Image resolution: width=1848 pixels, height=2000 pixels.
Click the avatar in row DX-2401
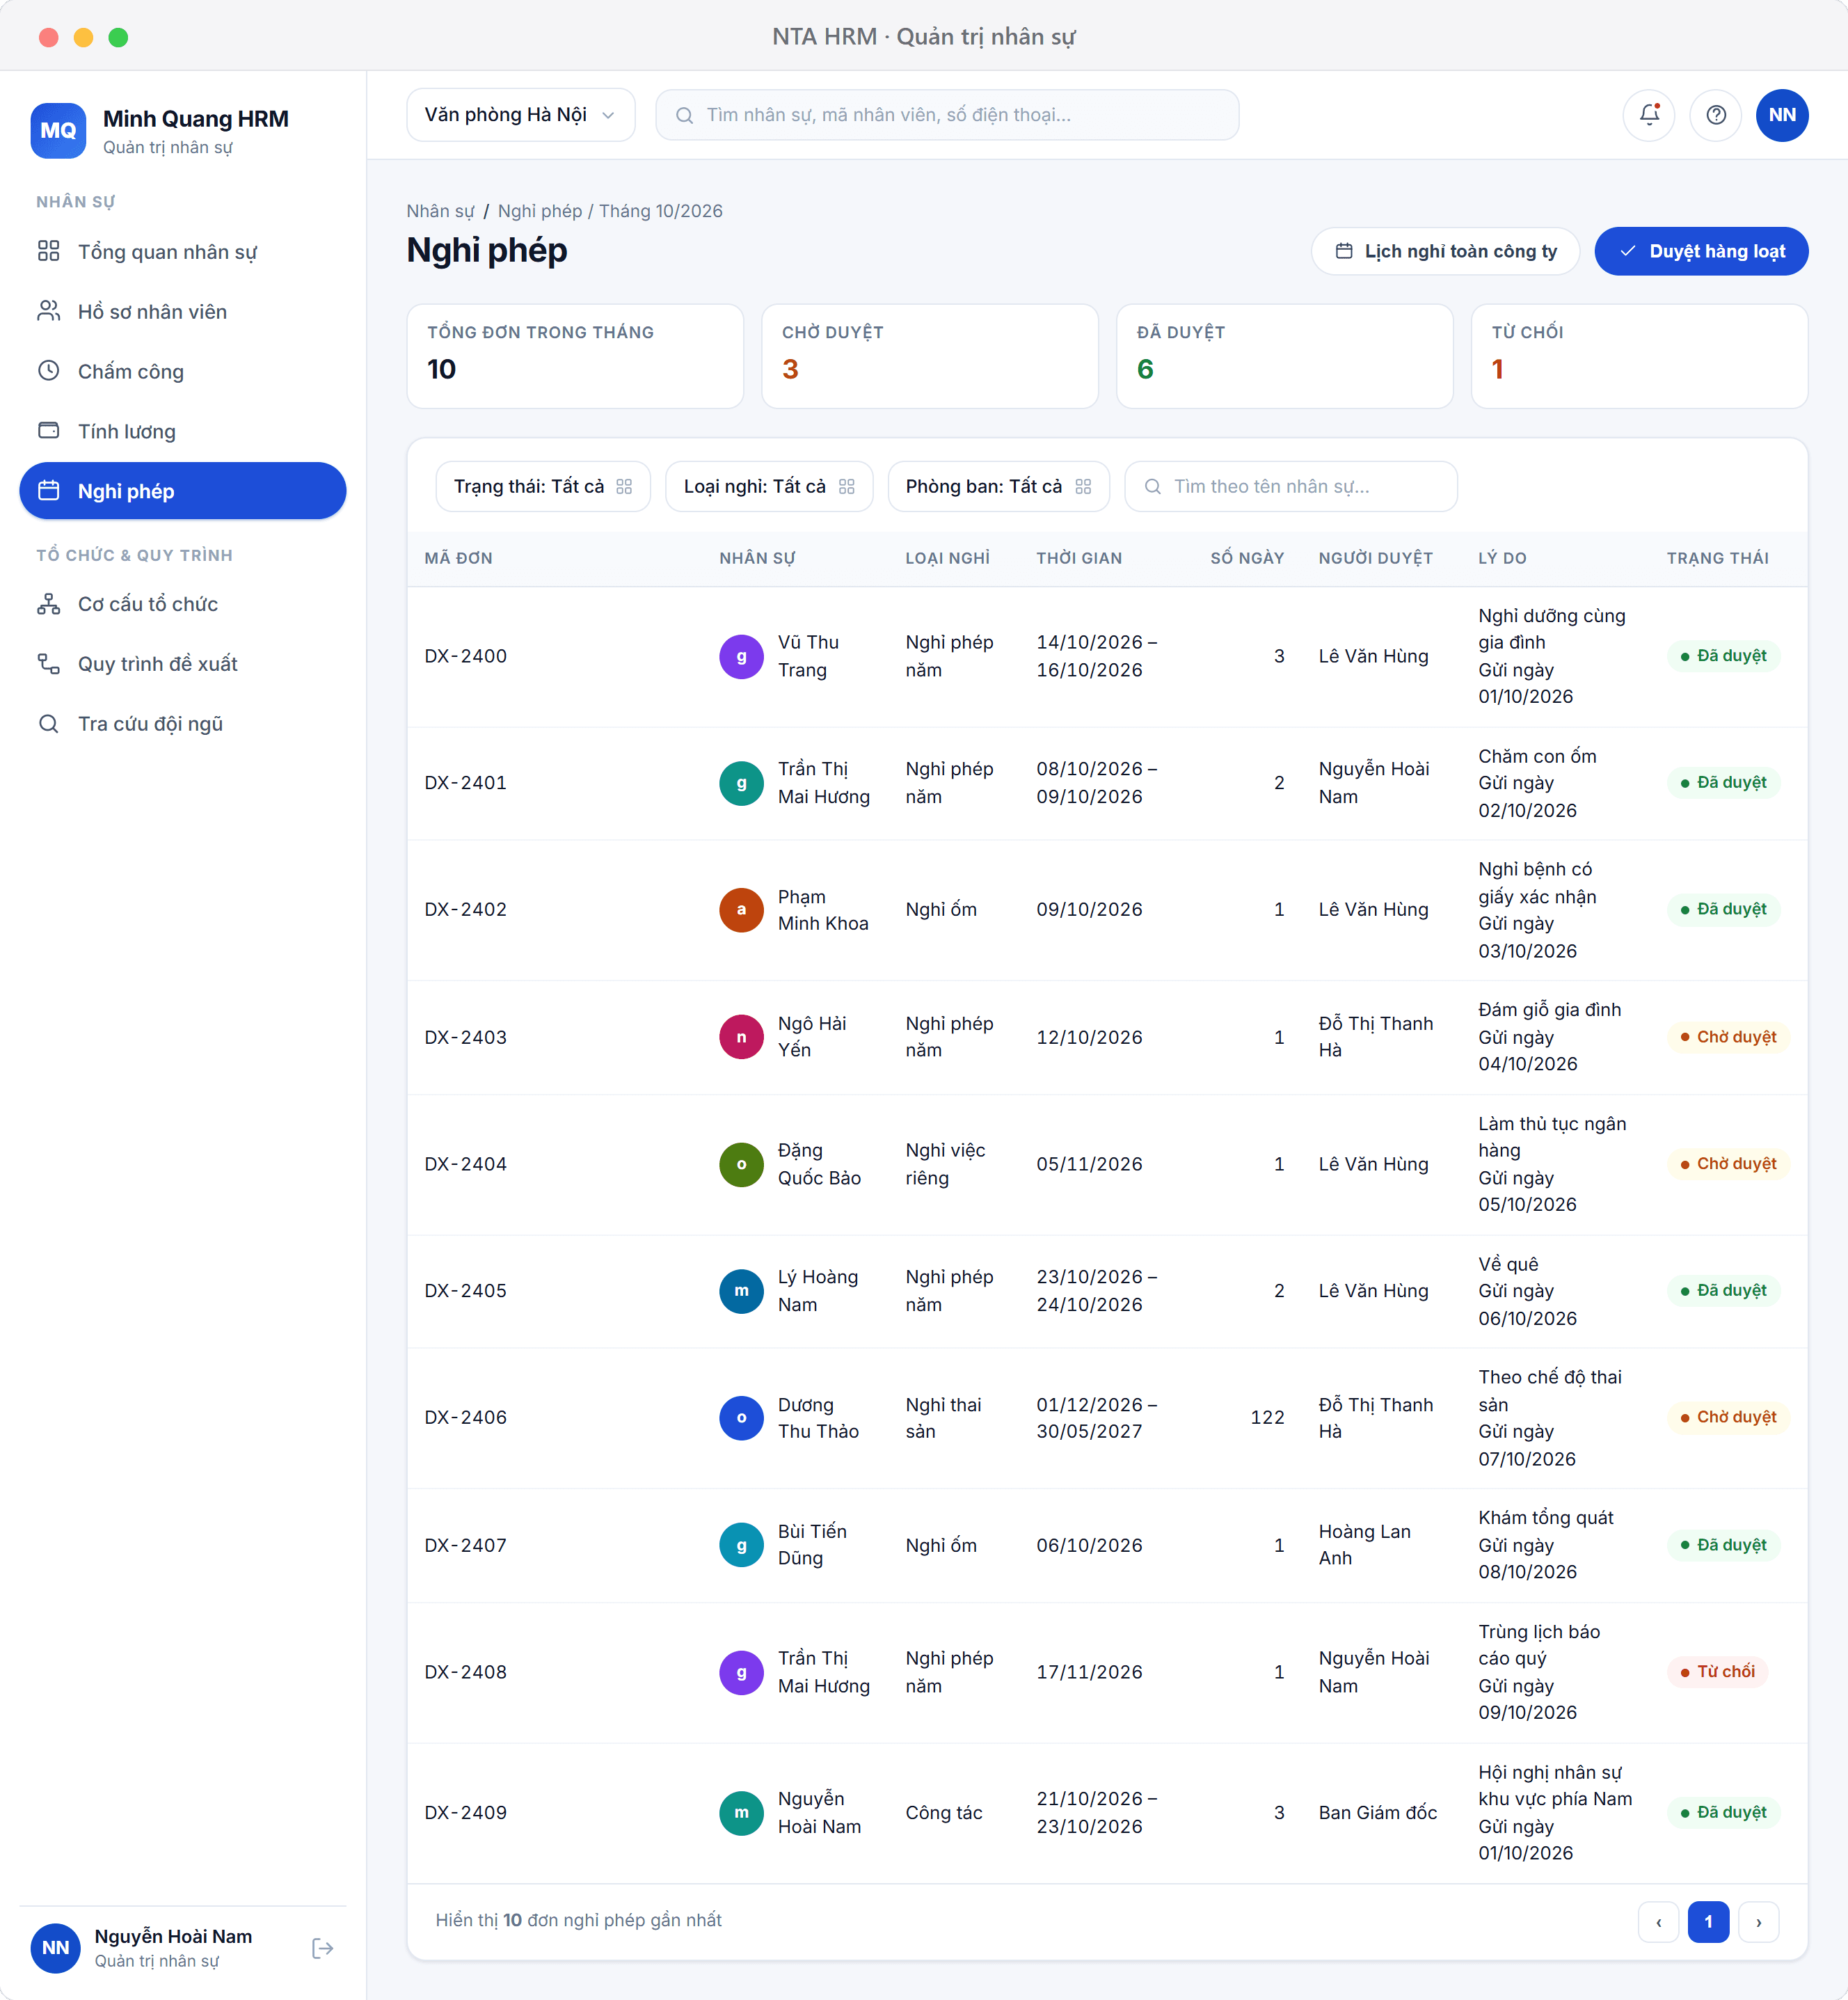coord(741,783)
